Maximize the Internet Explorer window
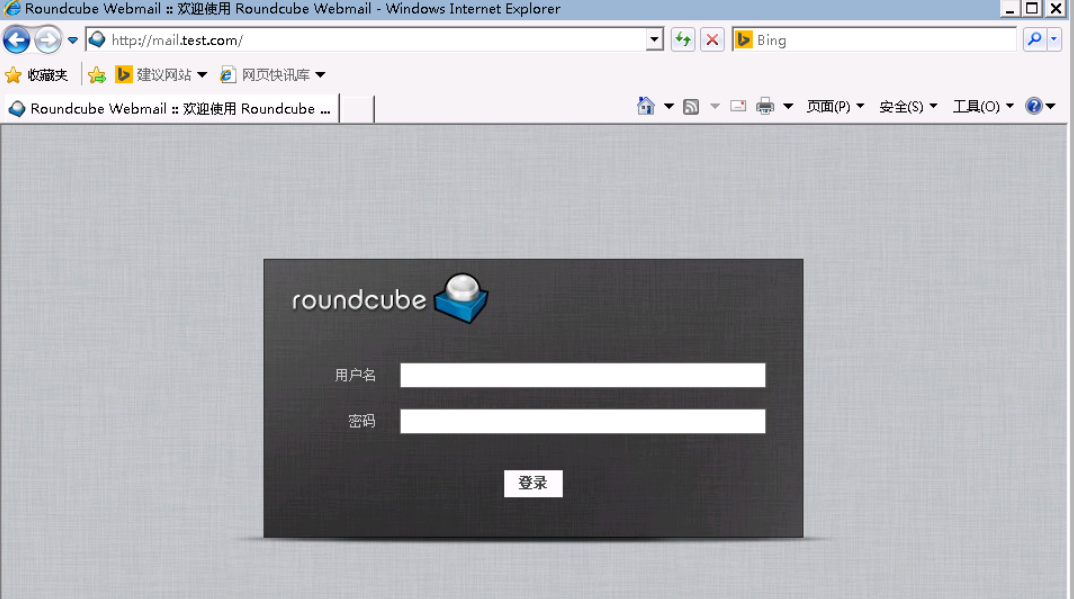Image resolution: width=1074 pixels, height=599 pixels. (1032, 8)
